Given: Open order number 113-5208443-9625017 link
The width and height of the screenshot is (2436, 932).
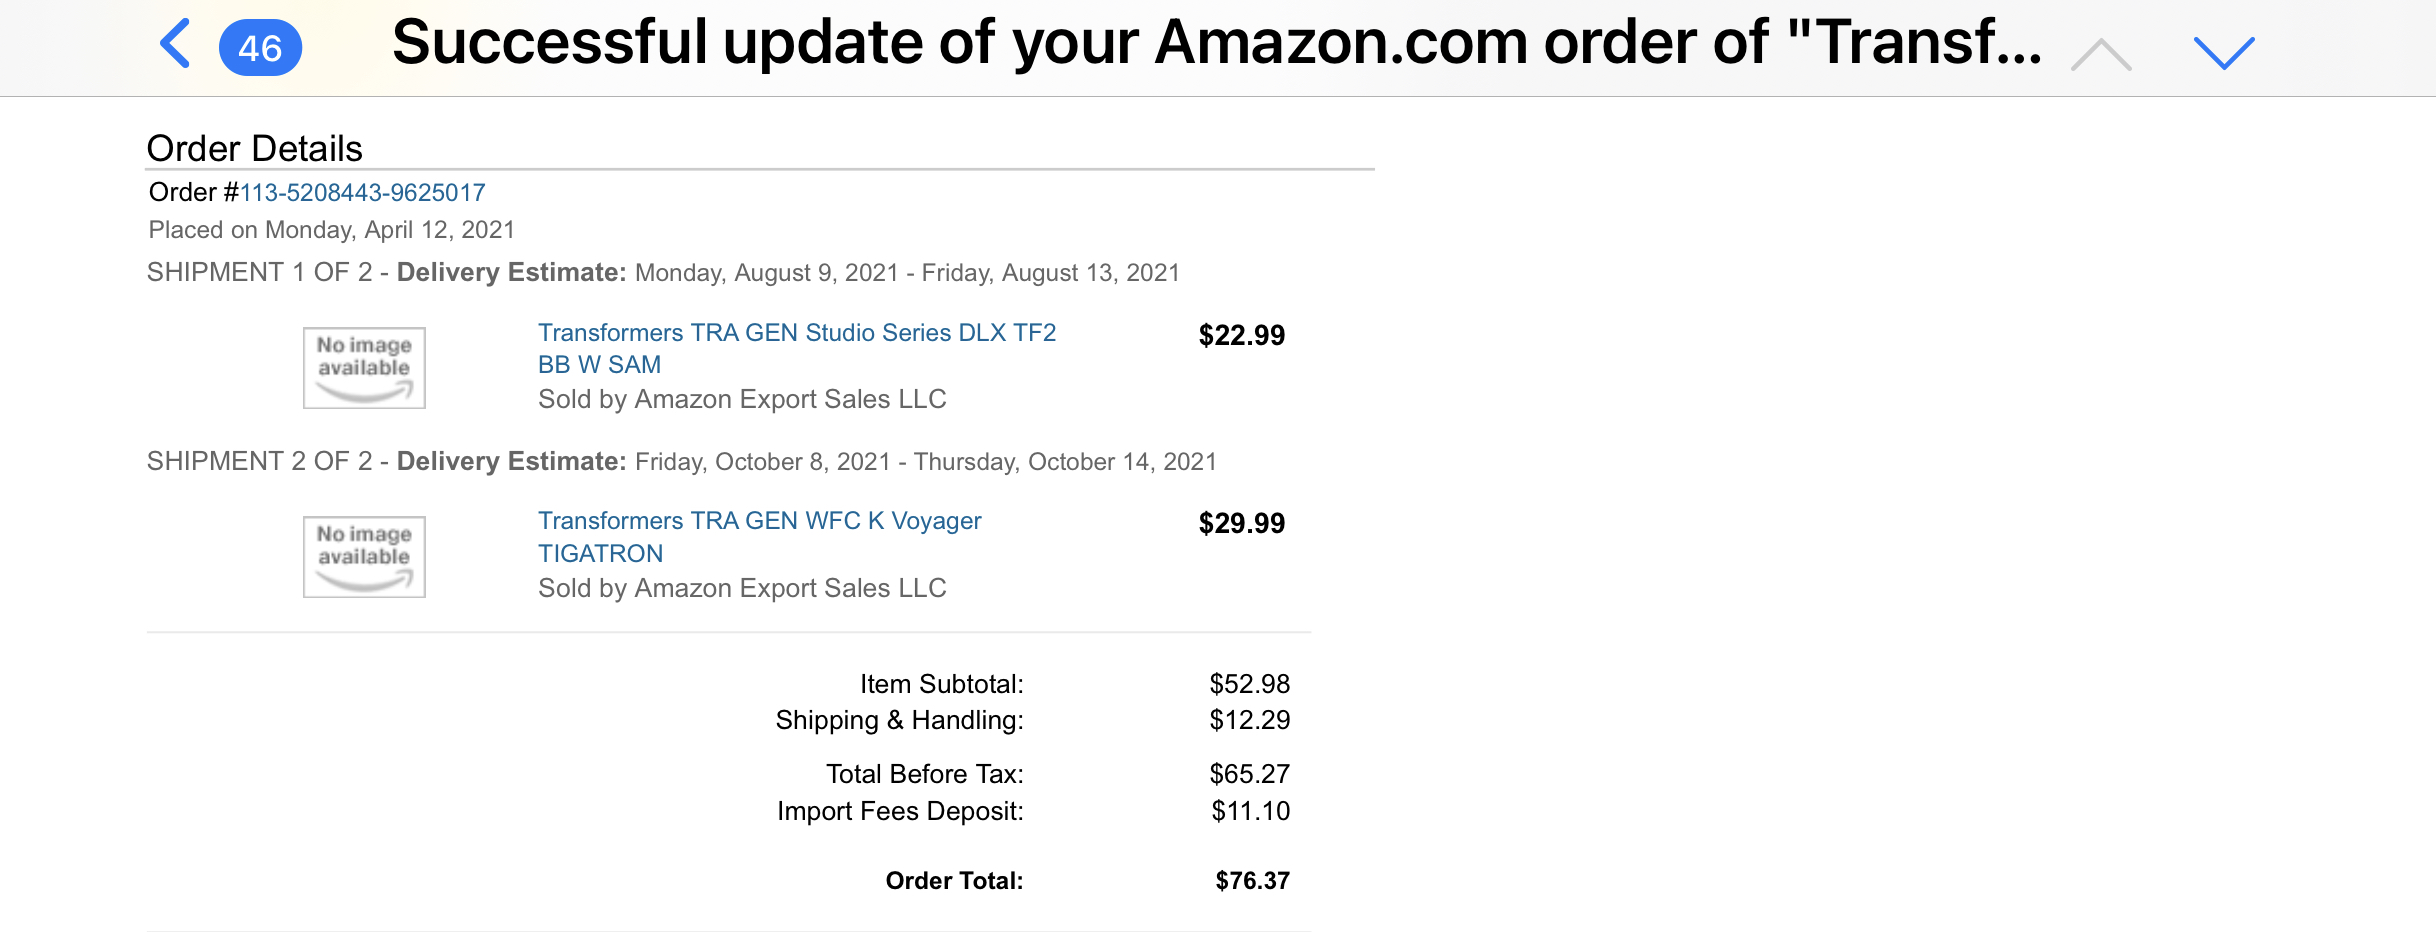Looking at the screenshot, I should tap(362, 192).
